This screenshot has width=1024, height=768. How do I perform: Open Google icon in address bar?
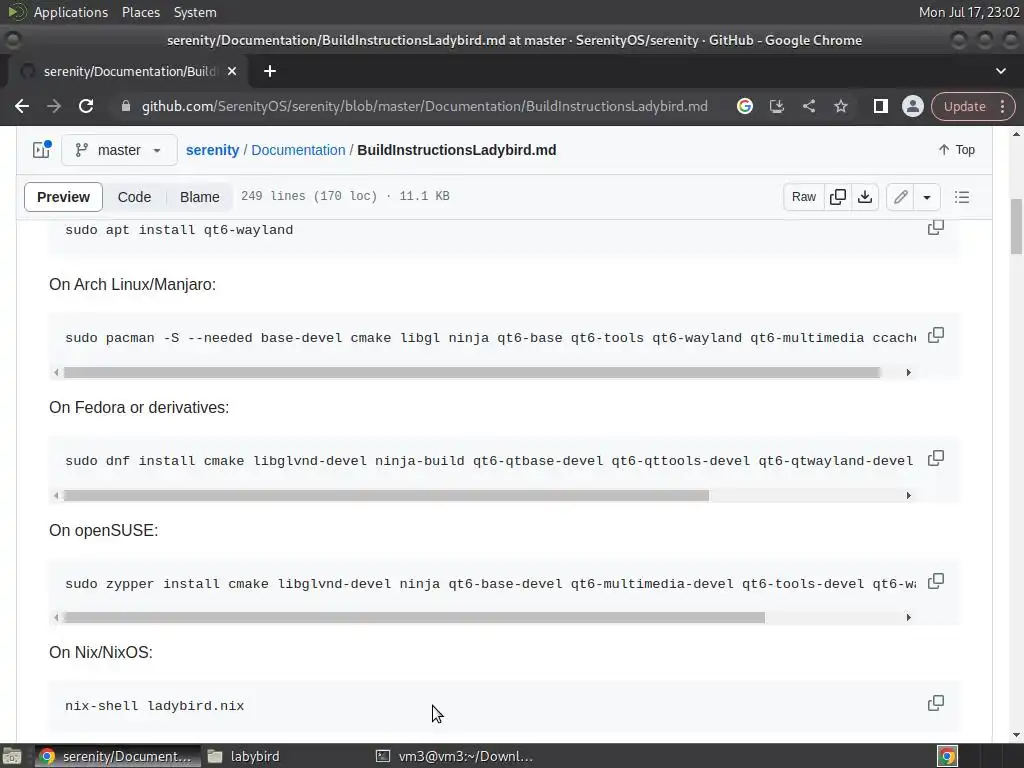tap(744, 106)
